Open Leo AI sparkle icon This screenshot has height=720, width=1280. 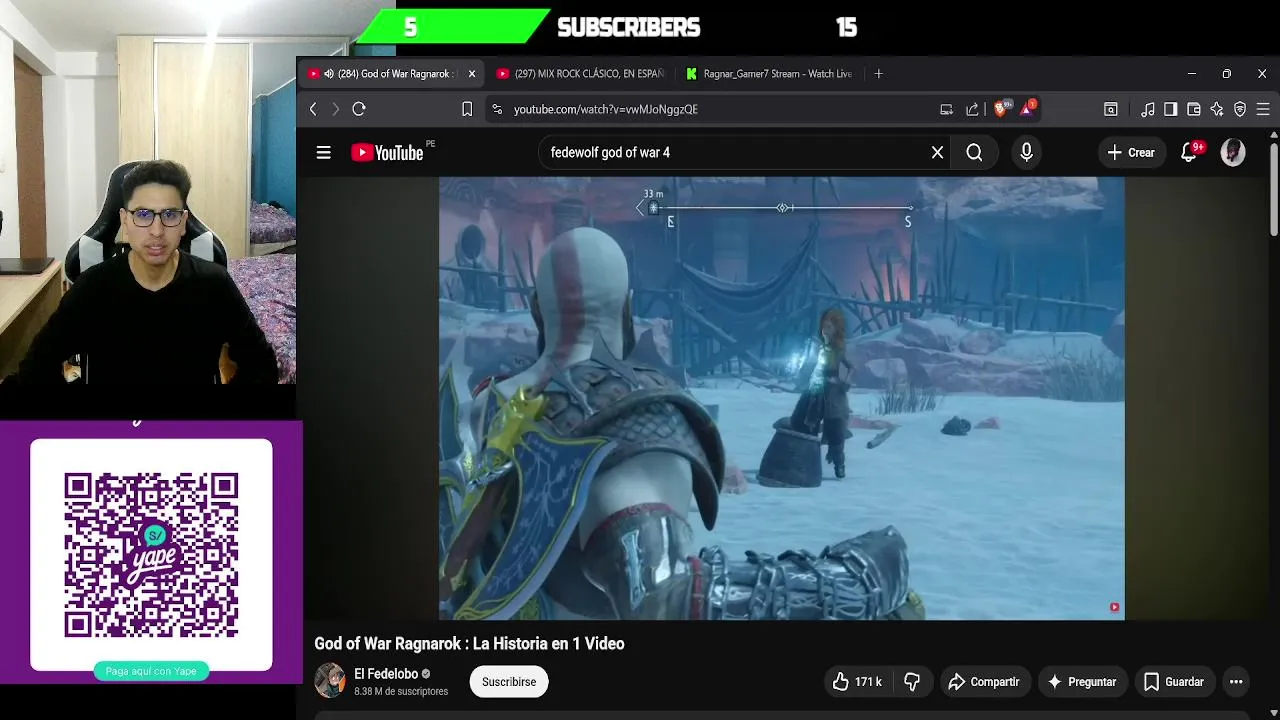[1217, 109]
